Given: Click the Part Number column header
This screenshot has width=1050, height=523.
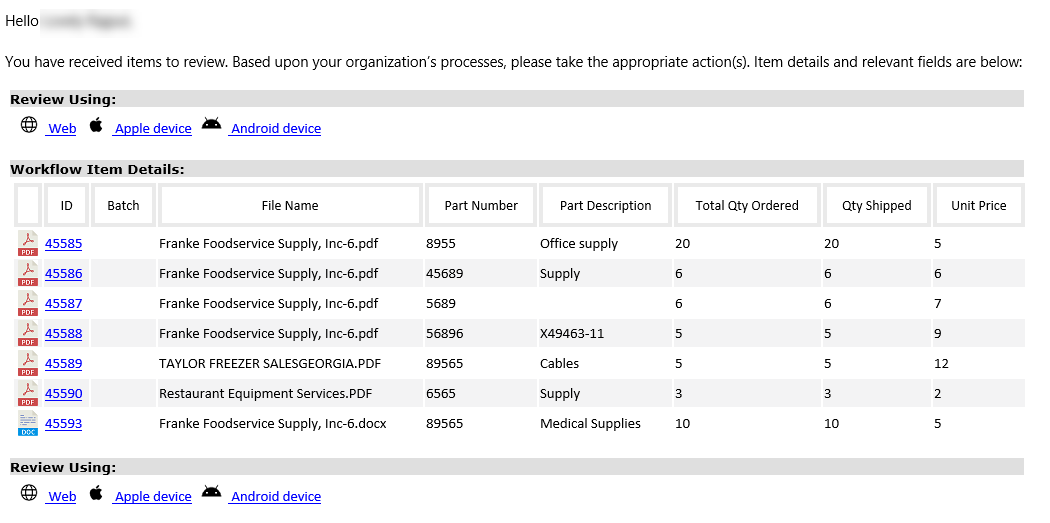Looking at the screenshot, I should point(481,206).
